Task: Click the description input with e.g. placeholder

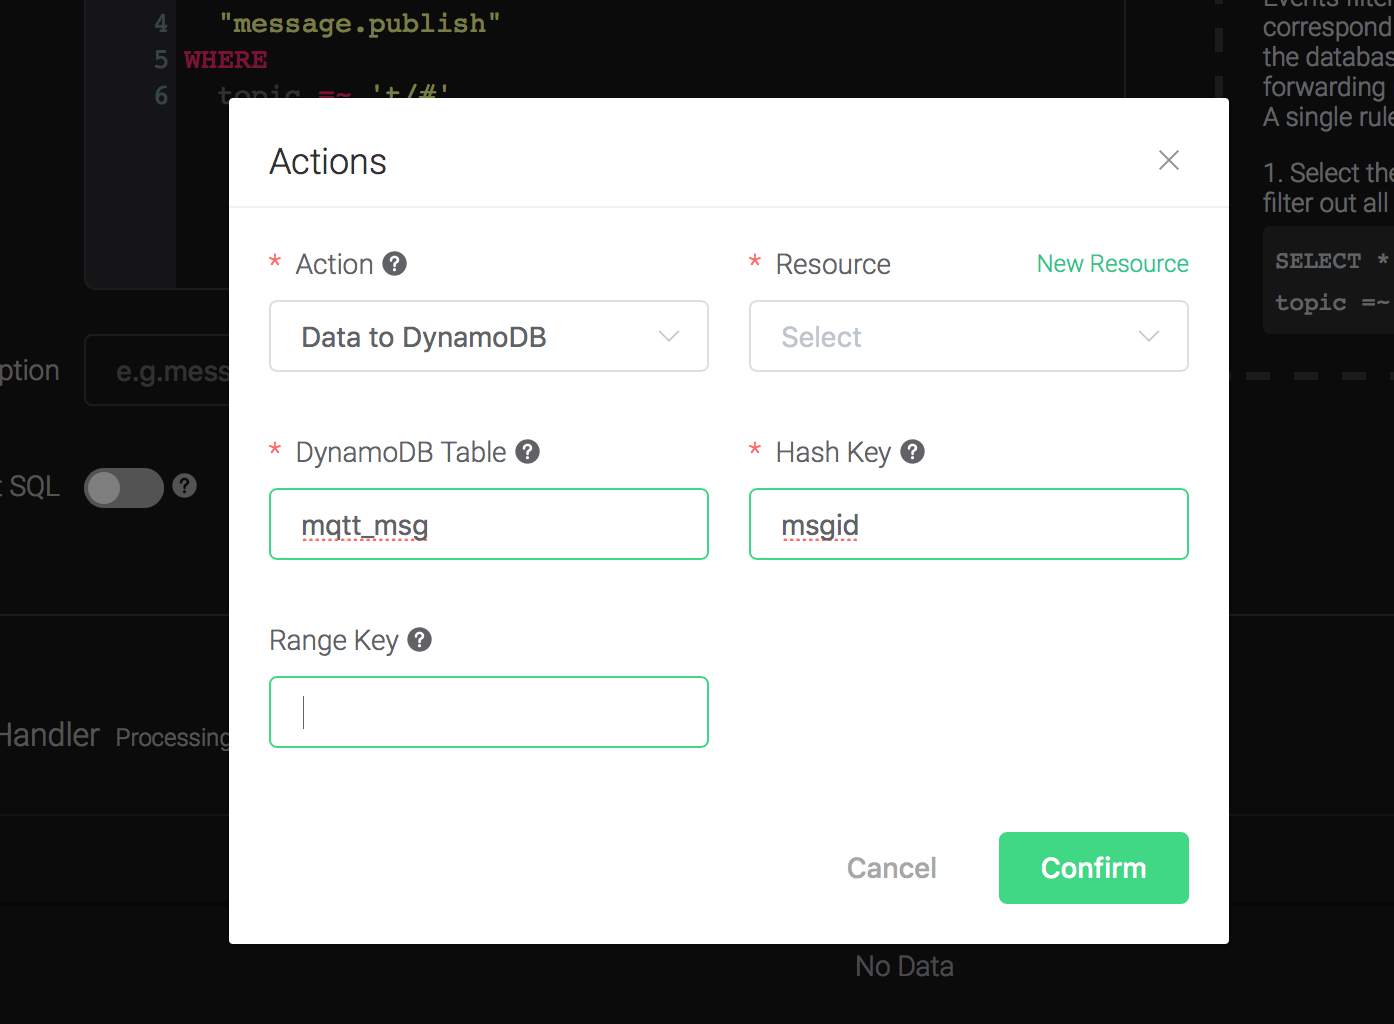Action: pyautogui.click(x=160, y=371)
